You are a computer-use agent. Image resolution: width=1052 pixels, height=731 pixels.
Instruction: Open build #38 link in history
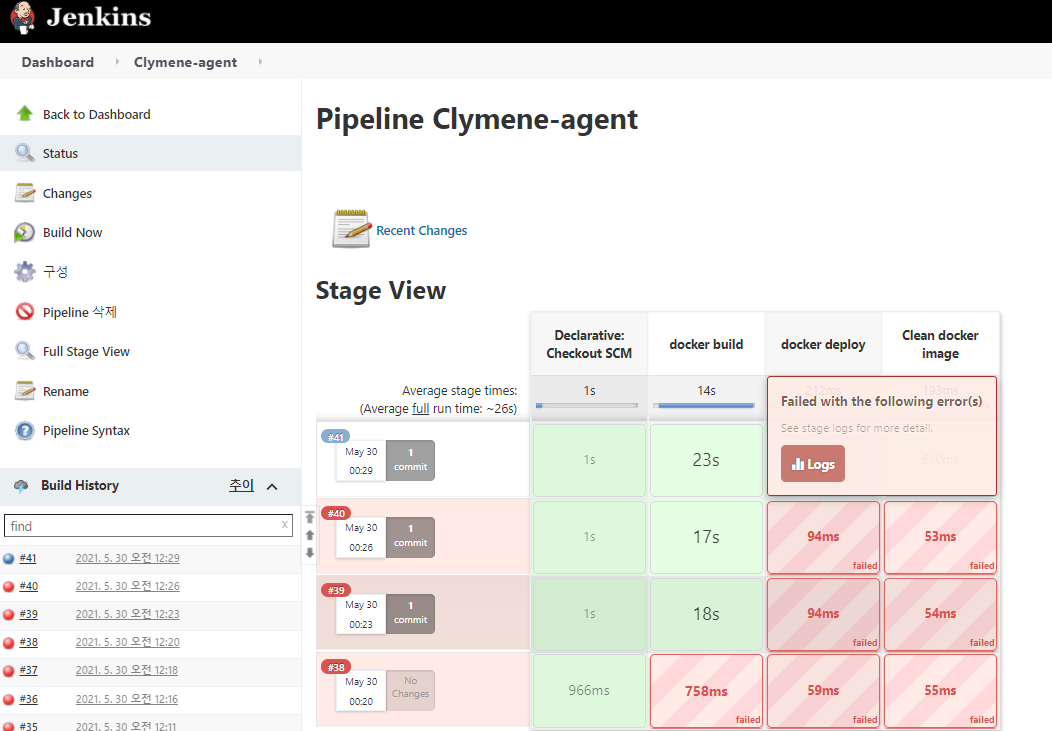pos(28,642)
